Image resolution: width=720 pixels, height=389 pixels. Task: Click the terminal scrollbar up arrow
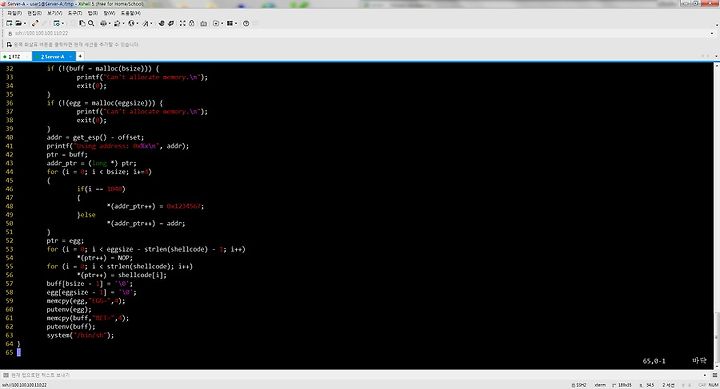(716, 66)
